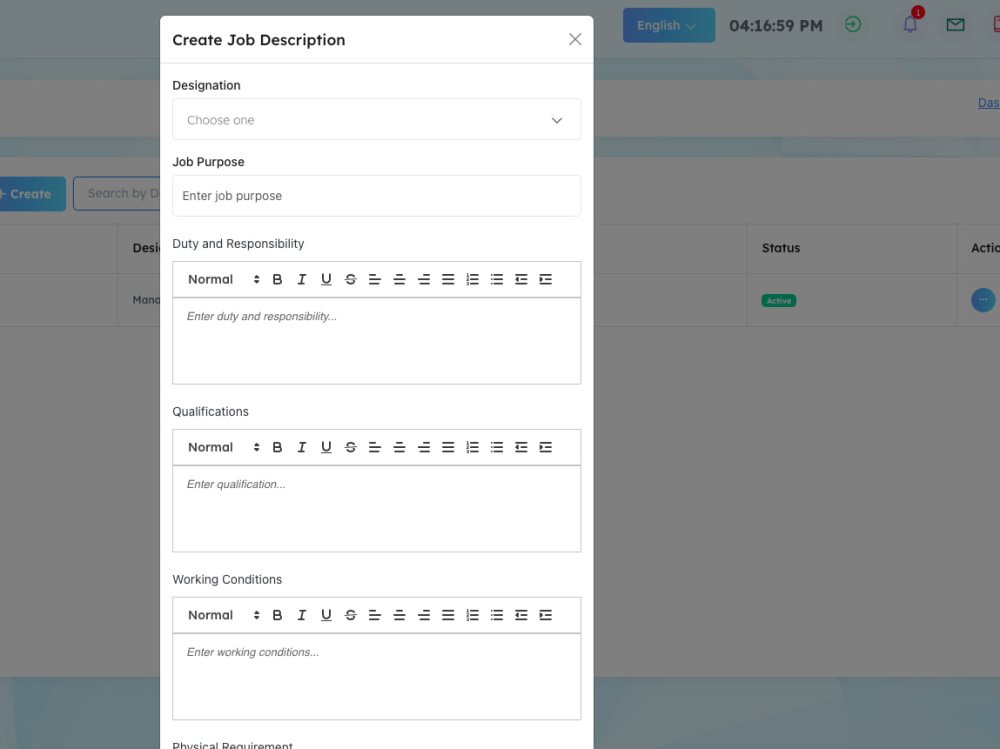Insert ordered list in Qualifications editor
Screen dimensions: 1000x749
[473, 447]
